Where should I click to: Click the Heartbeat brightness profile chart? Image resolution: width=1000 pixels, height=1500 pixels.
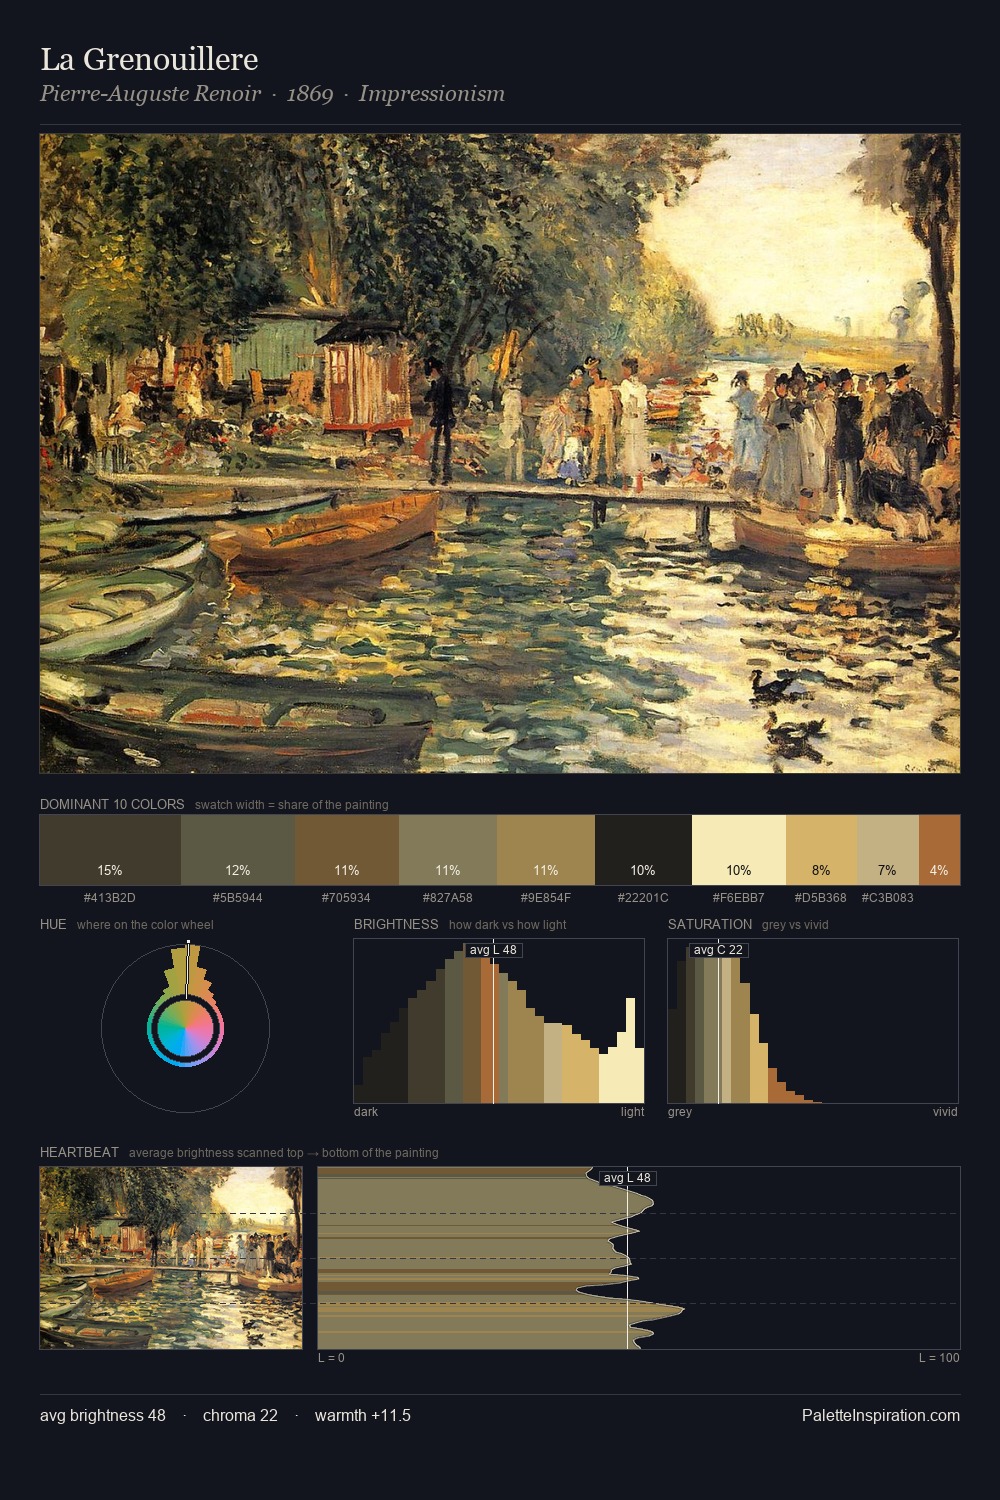pos(639,1258)
